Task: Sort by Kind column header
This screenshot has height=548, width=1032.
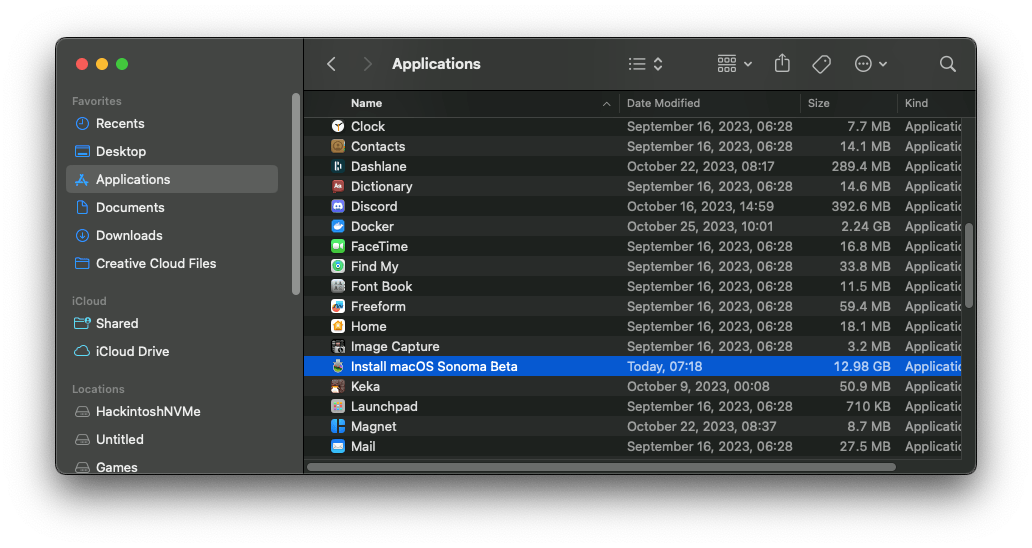Action: [916, 103]
